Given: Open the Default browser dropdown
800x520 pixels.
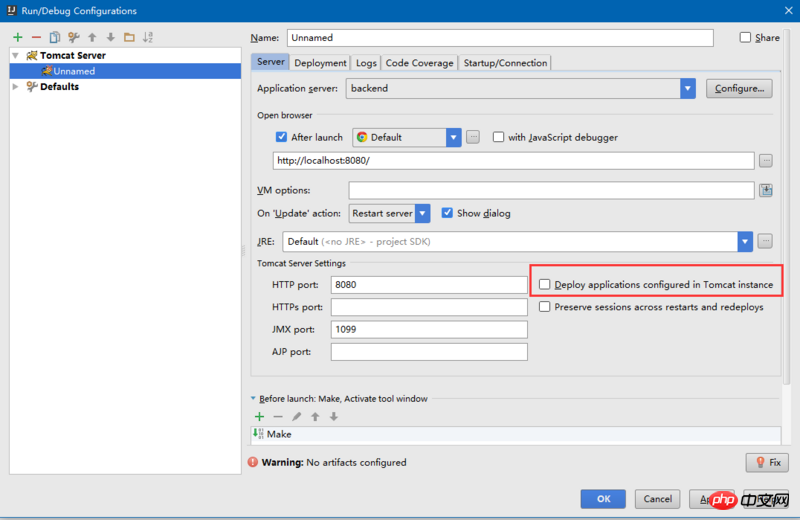Looking at the screenshot, I should tap(454, 137).
